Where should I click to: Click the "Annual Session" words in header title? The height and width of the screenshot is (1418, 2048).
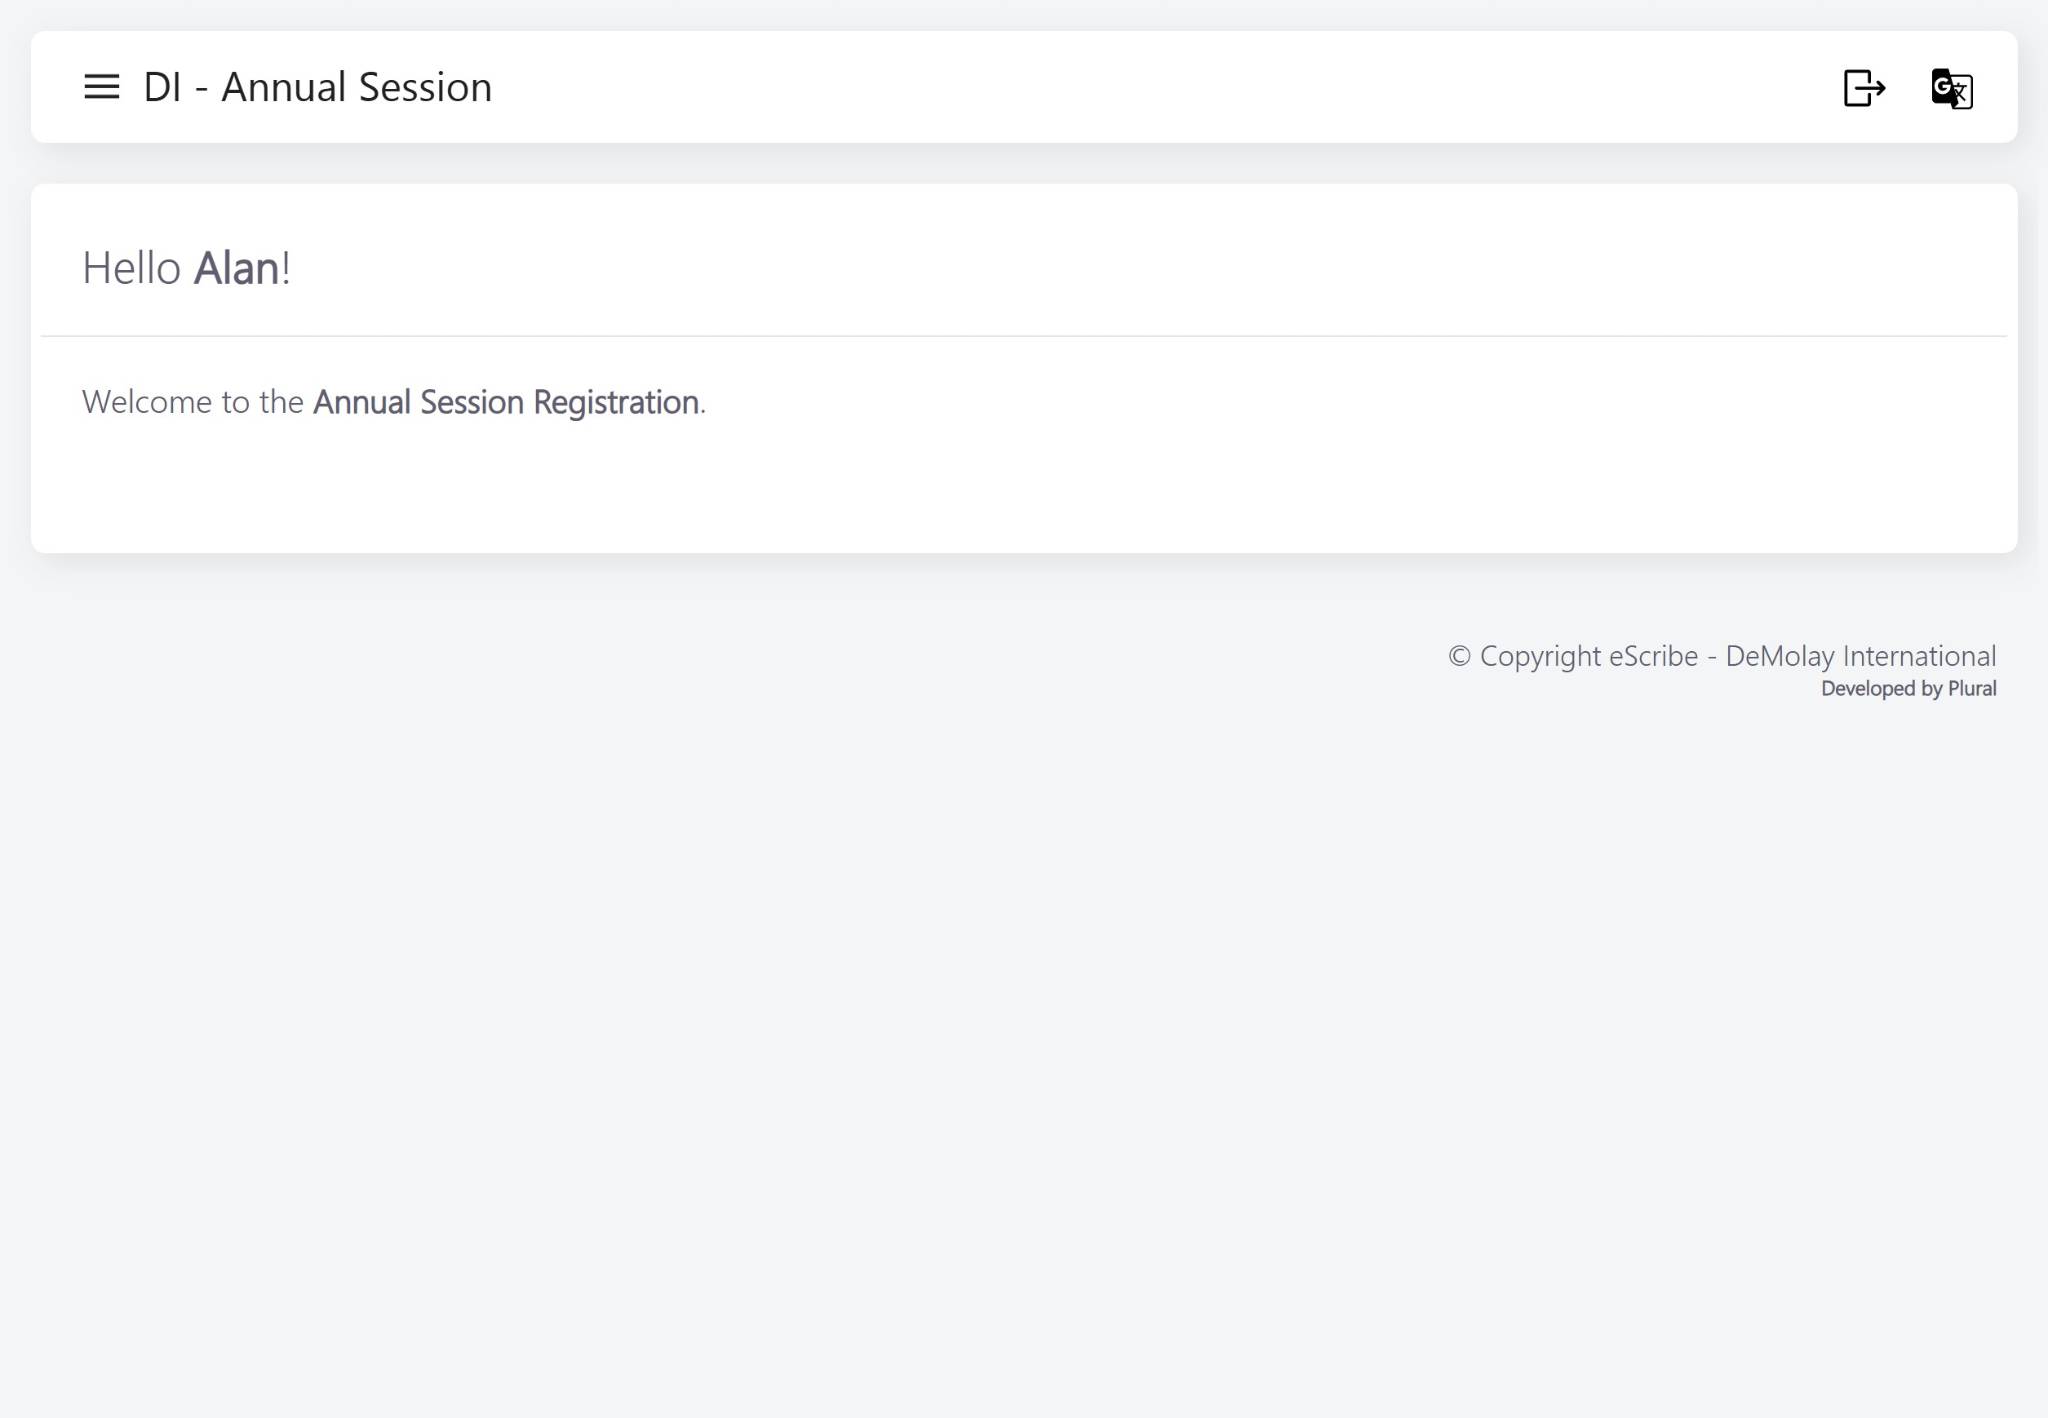coord(356,88)
